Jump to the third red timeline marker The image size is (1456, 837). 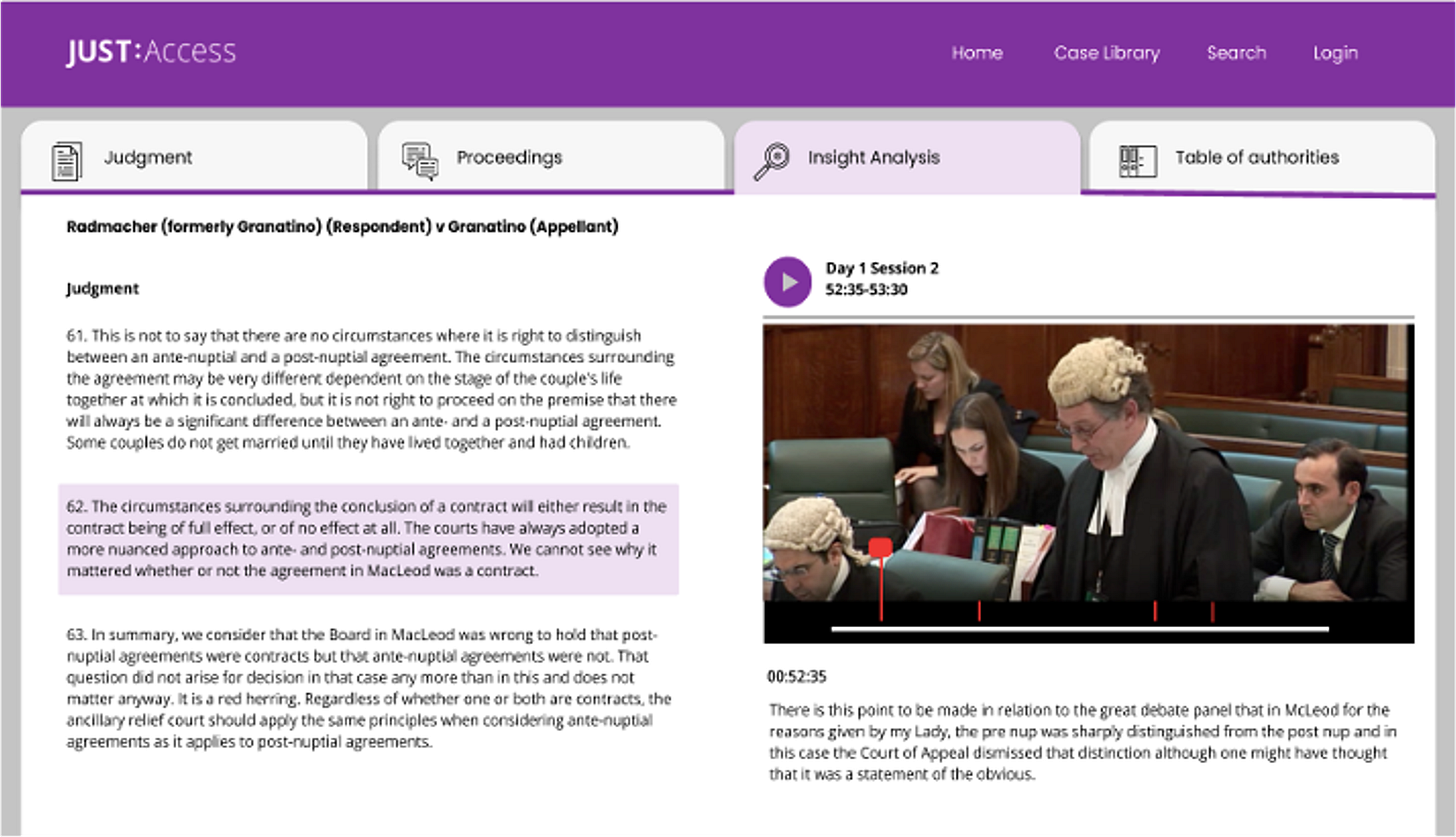tap(1155, 611)
